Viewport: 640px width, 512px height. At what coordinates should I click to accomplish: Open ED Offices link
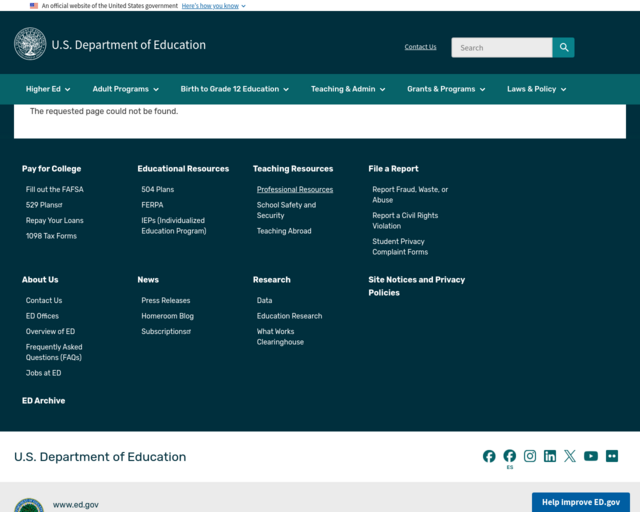click(x=42, y=316)
